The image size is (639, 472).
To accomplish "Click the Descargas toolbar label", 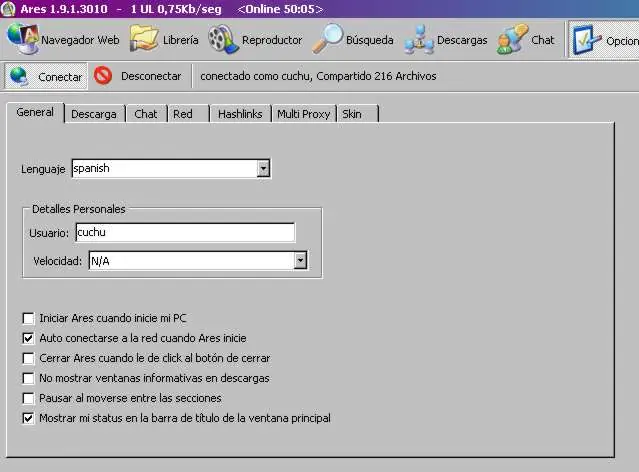I will (x=462, y=40).
